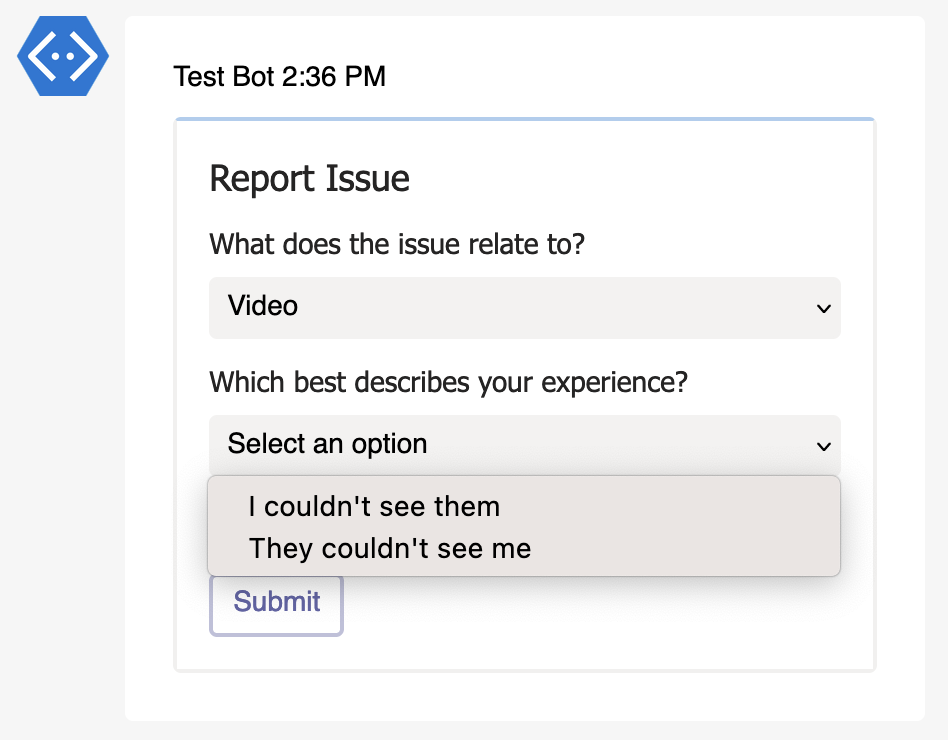
Task: Collapse the open options list via its chevron
Action: [x=823, y=447]
